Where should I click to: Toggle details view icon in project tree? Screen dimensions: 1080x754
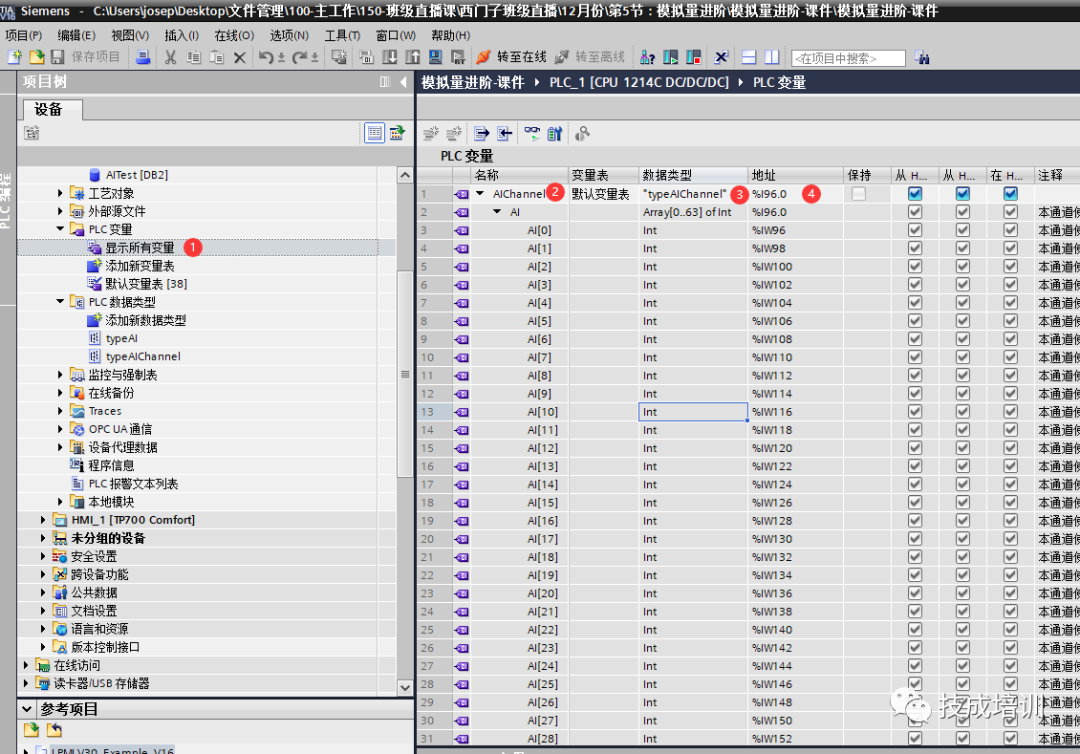coord(374,133)
